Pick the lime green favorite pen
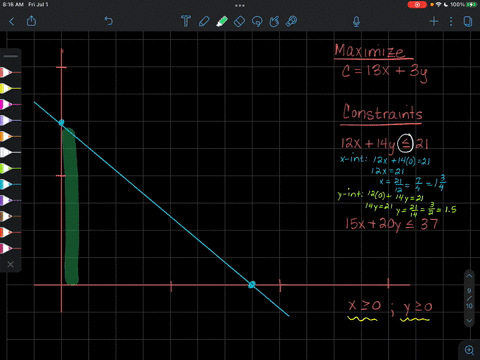Image resolution: width=480 pixels, height=360 pixels. click(x=10, y=168)
